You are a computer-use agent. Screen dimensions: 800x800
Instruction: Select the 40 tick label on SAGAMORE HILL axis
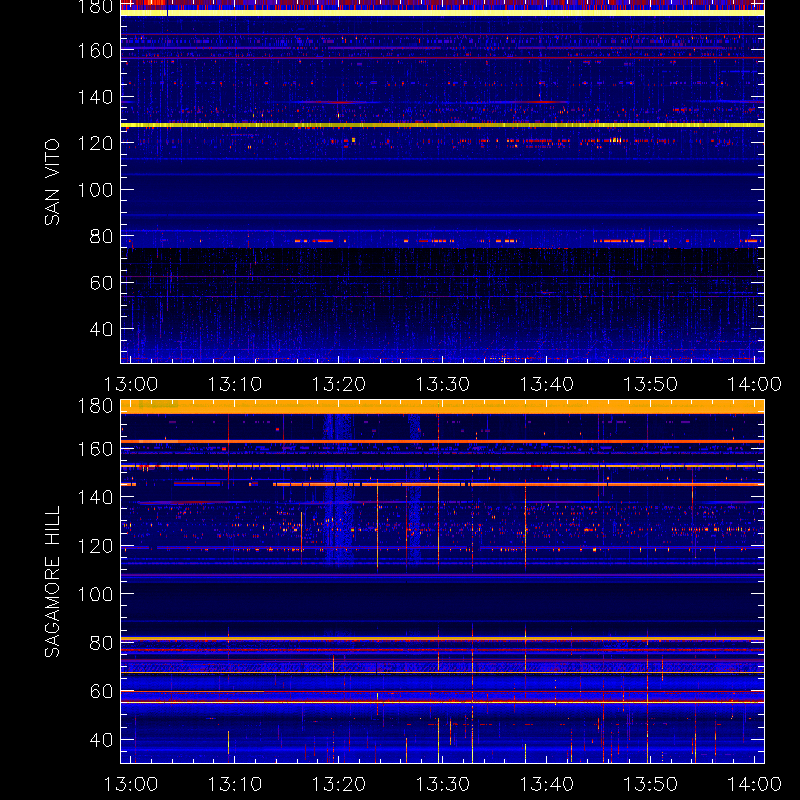pyautogui.click(x=101, y=740)
